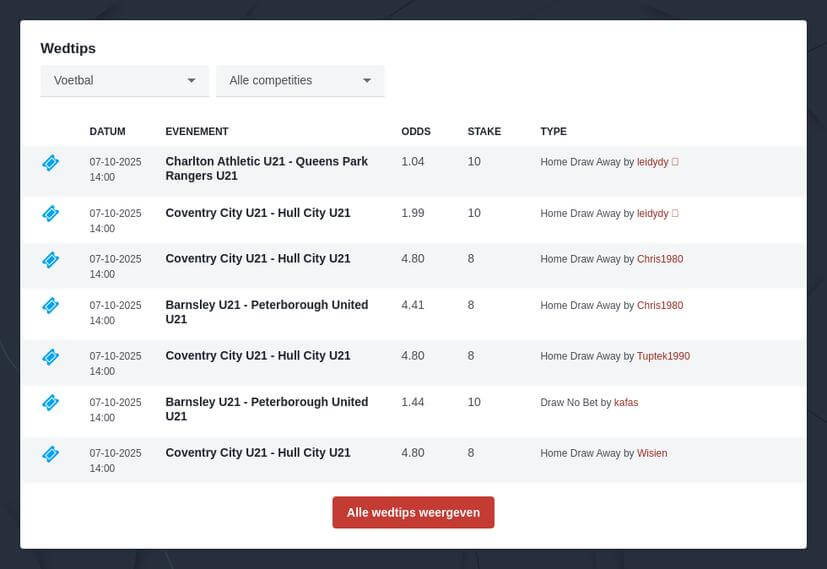Click ticket icon for Draw No Bet tip

pyautogui.click(x=50, y=403)
